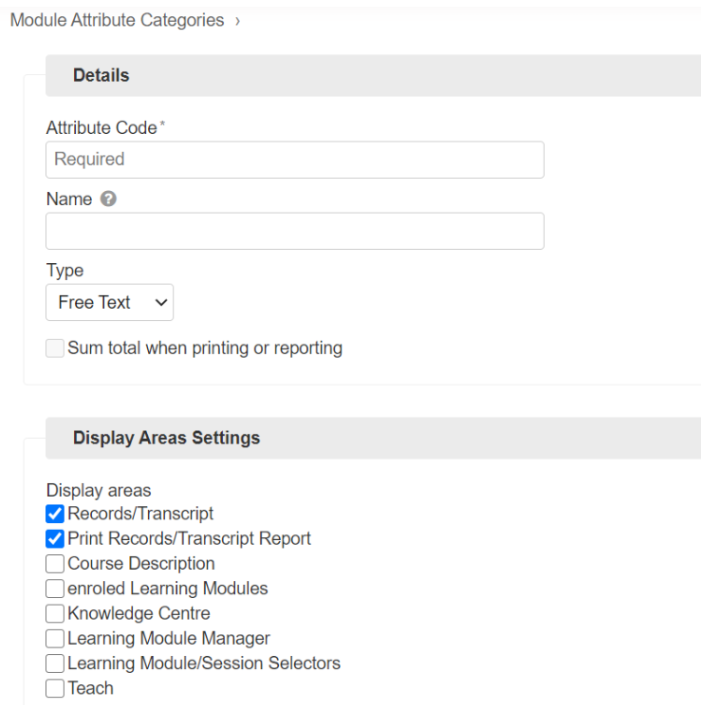Tick the Teach display area checkbox

(56, 689)
